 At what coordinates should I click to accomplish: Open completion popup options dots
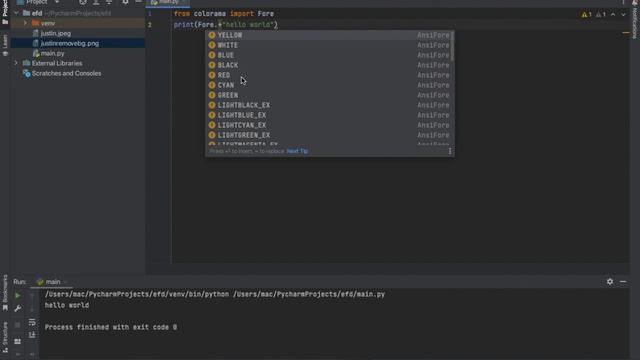click(x=450, y=151)
